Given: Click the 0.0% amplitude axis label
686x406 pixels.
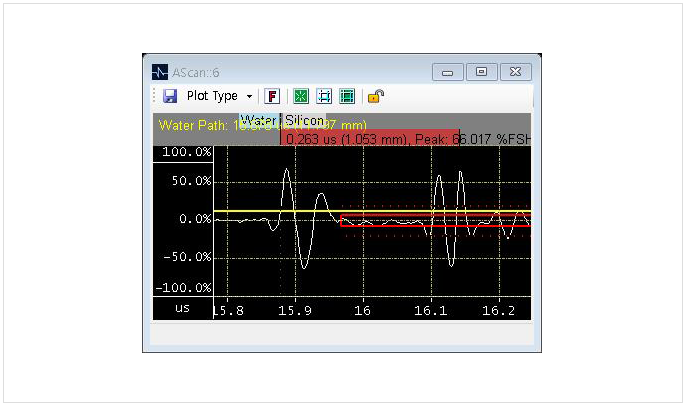Looking at the screenshot, I should pyautogui.click(x=195, y=219).
